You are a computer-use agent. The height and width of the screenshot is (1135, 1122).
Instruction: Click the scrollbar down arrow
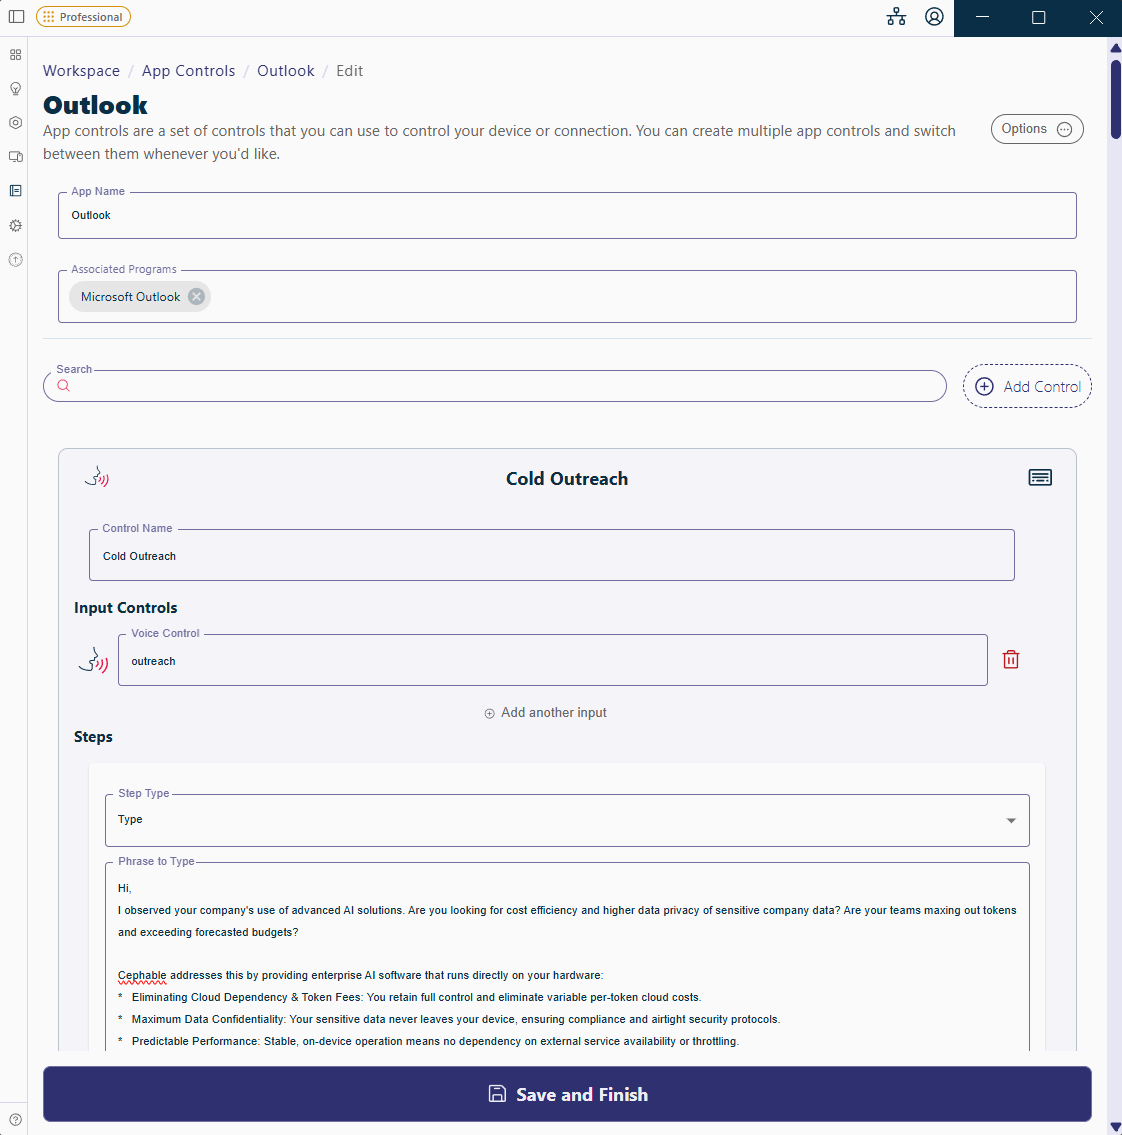1115,1127
